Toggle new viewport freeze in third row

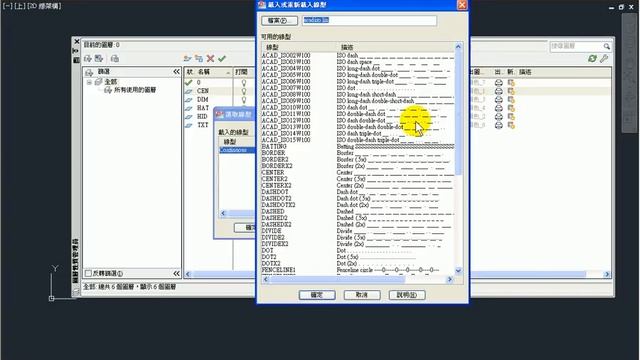[511, 100]
